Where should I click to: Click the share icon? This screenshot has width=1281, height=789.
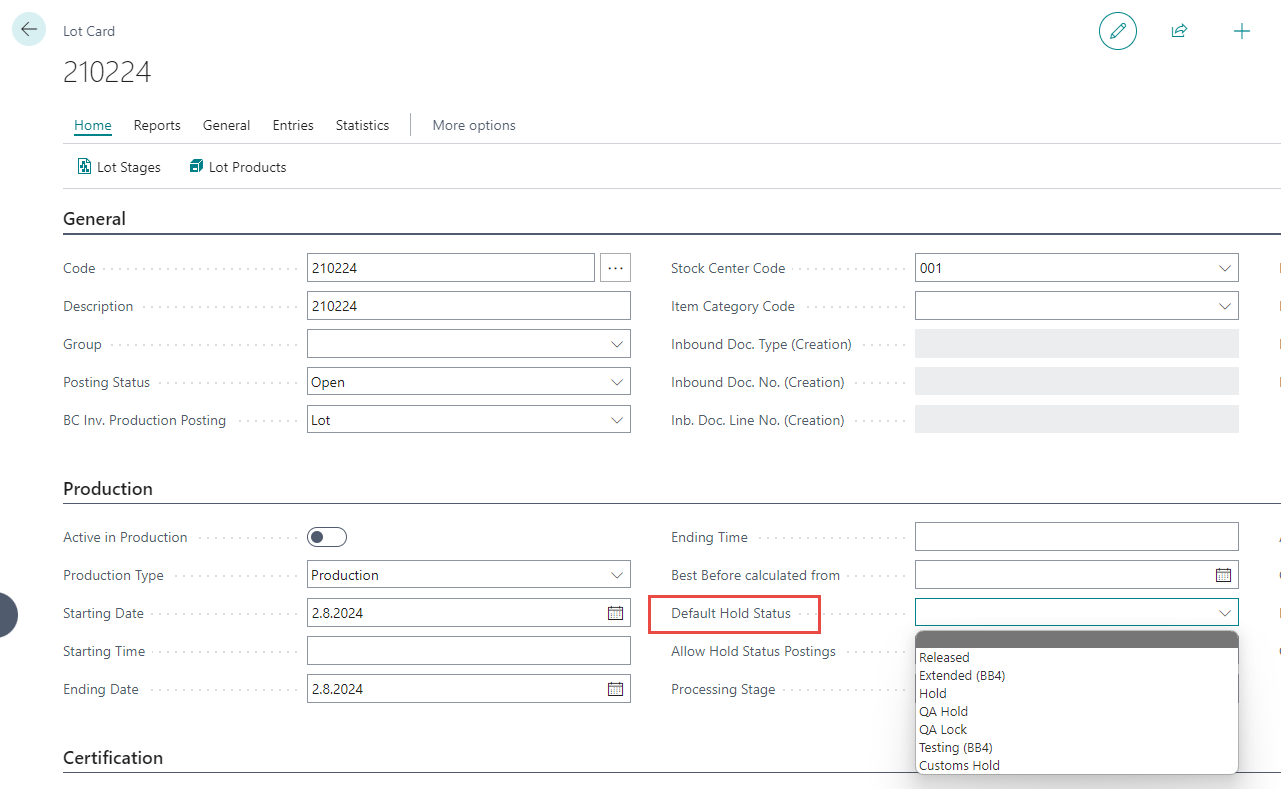(x=1179, y=31)
